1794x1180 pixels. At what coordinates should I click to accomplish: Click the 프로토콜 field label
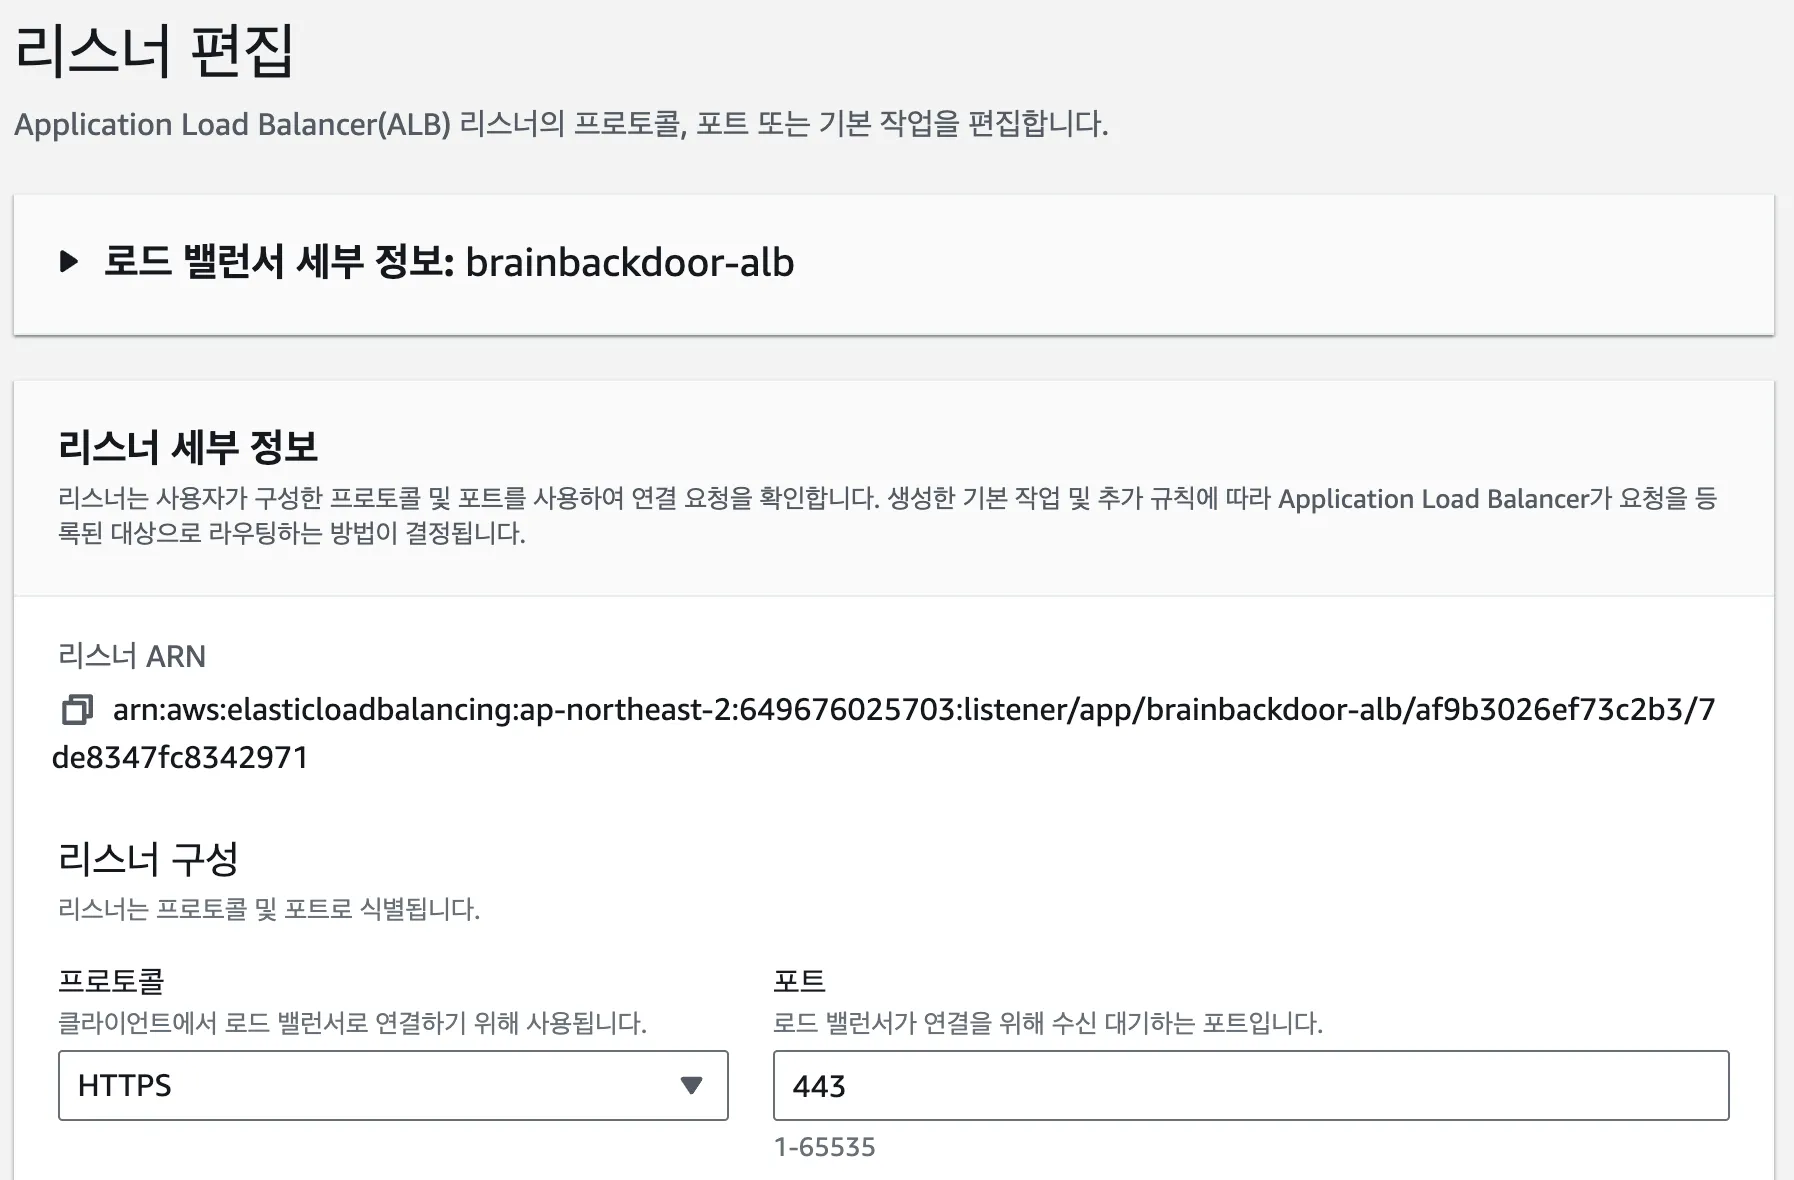click(111, 980)
